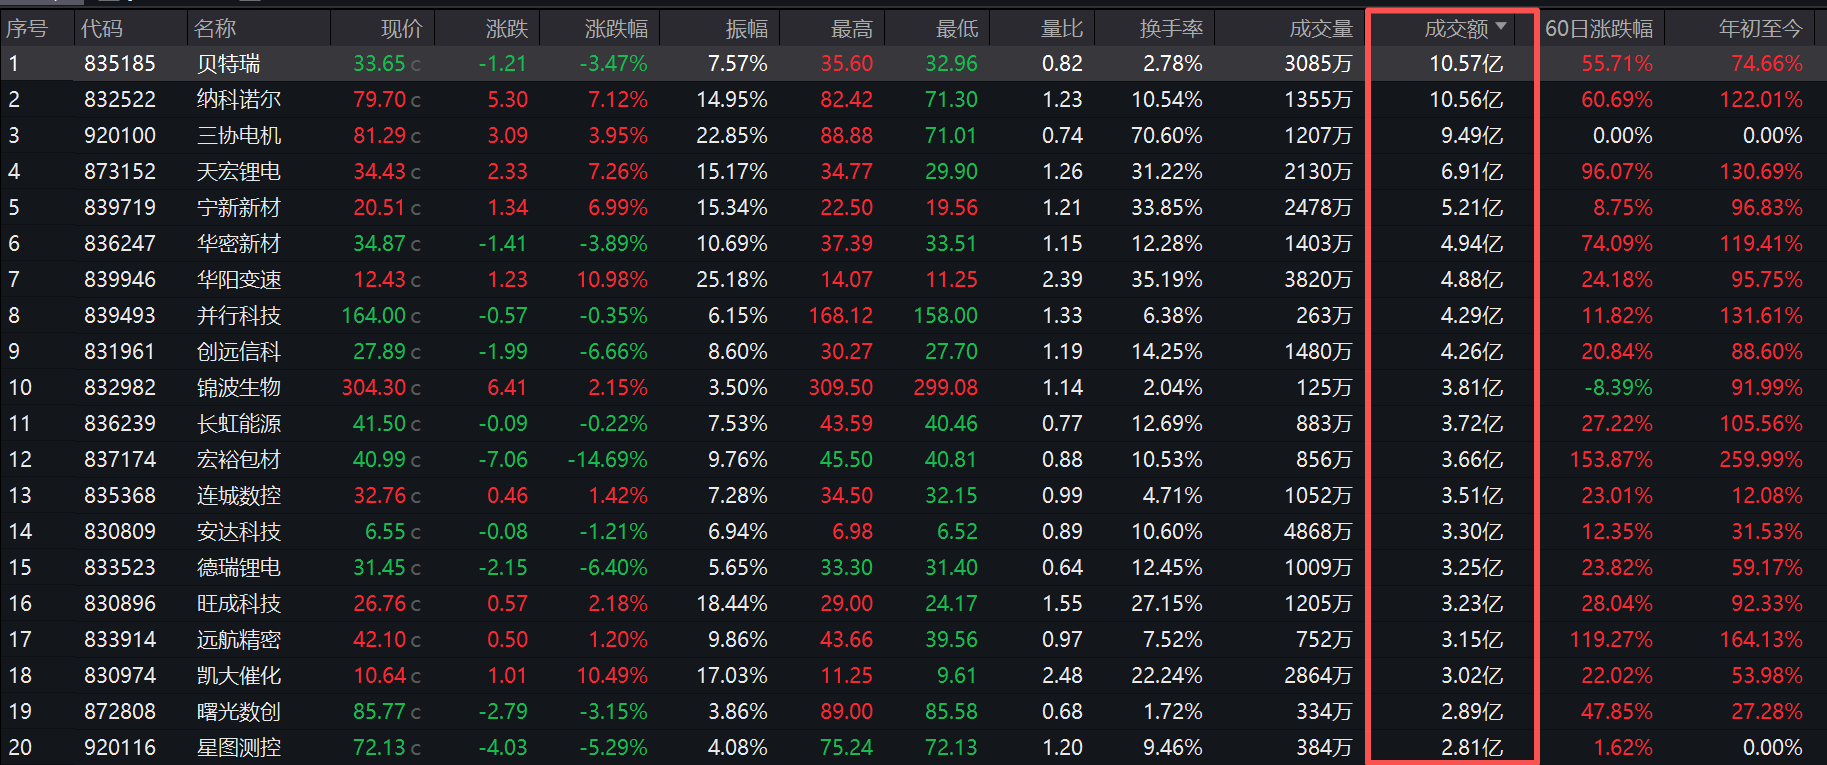This screenshot has width=1827, height=765.
Task: Click stock code 839719
Action: pyautogui.click(x=120, y=208)
